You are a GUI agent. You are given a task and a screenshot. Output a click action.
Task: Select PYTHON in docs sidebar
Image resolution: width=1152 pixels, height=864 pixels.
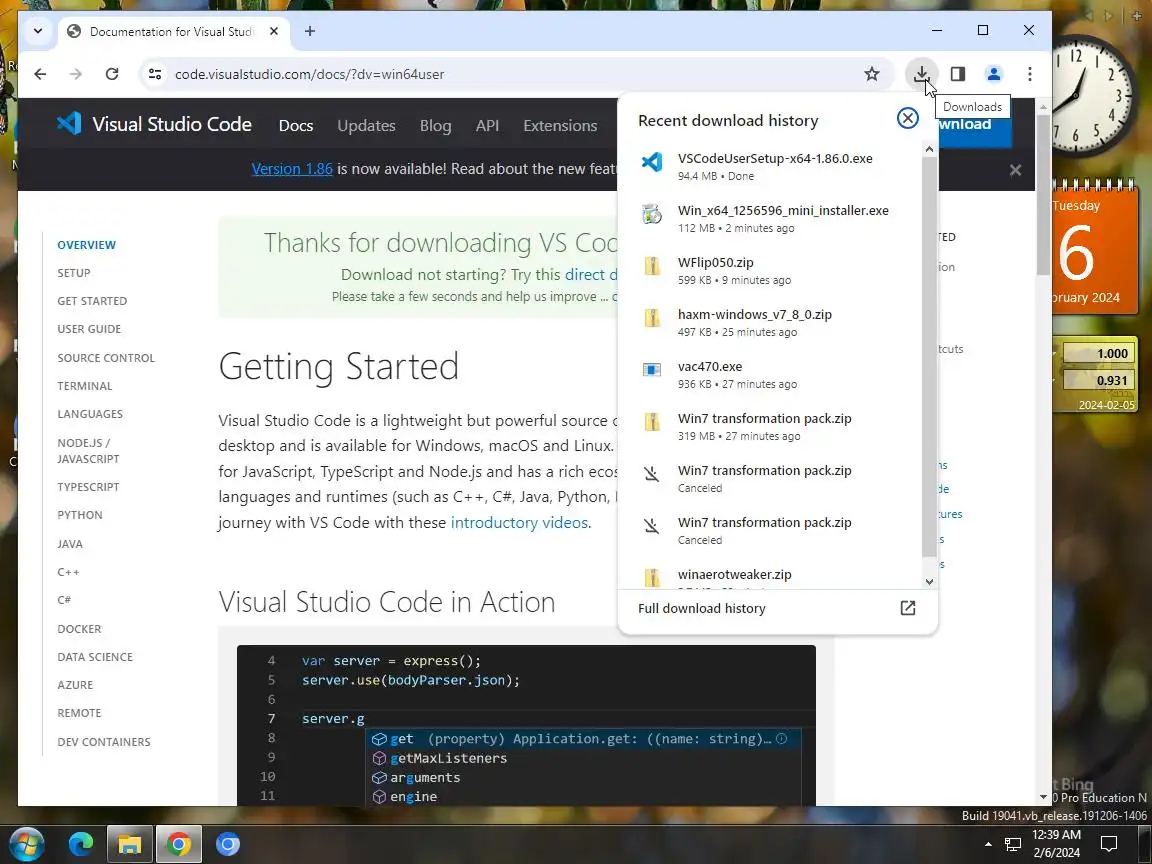(x=79, y=515)
